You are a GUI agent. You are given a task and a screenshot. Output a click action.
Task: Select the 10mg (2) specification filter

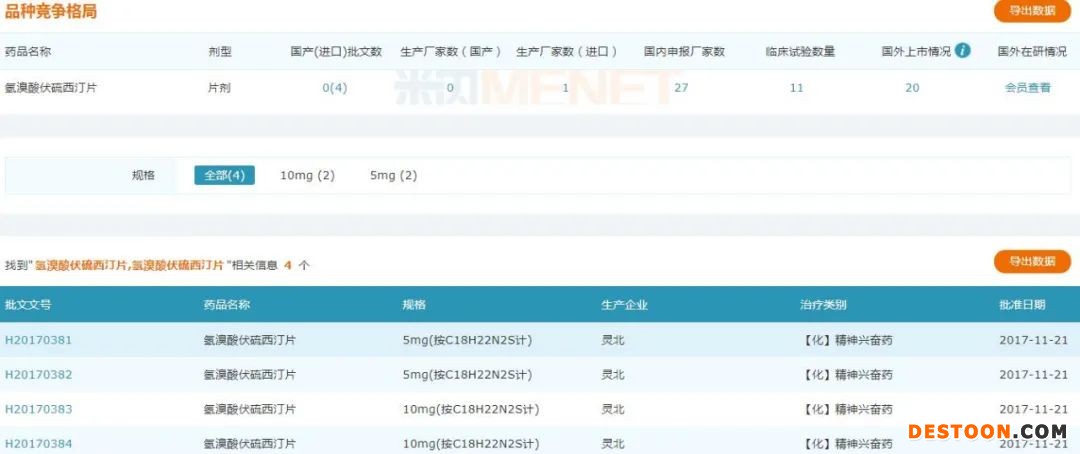[x=307, y=175]
